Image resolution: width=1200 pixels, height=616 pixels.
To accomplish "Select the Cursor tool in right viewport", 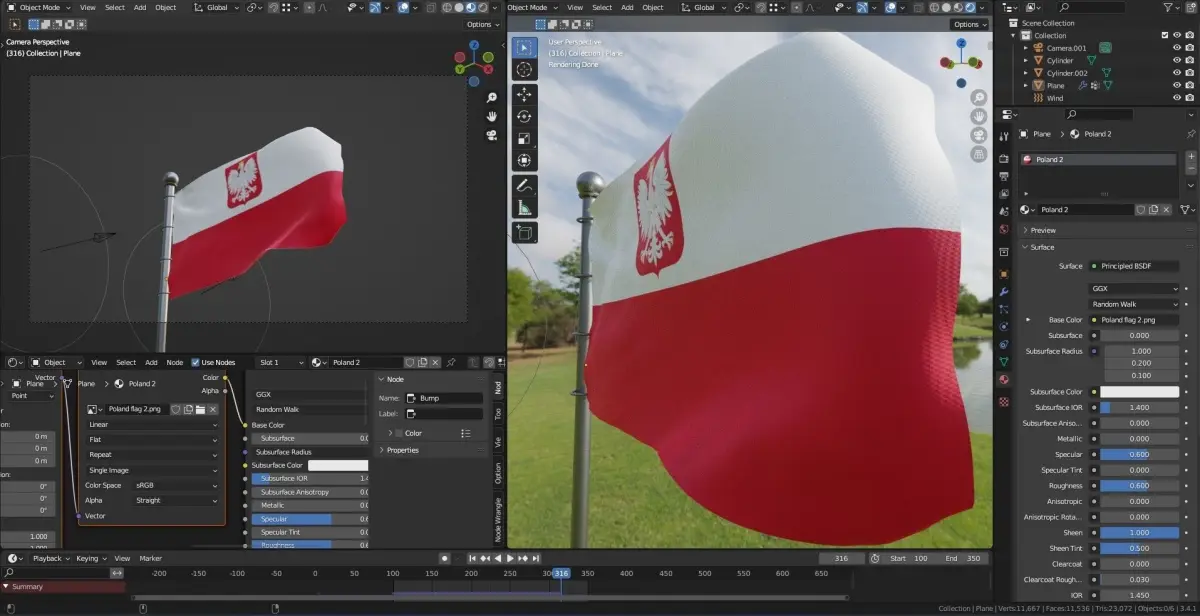I will pos(524,69).
